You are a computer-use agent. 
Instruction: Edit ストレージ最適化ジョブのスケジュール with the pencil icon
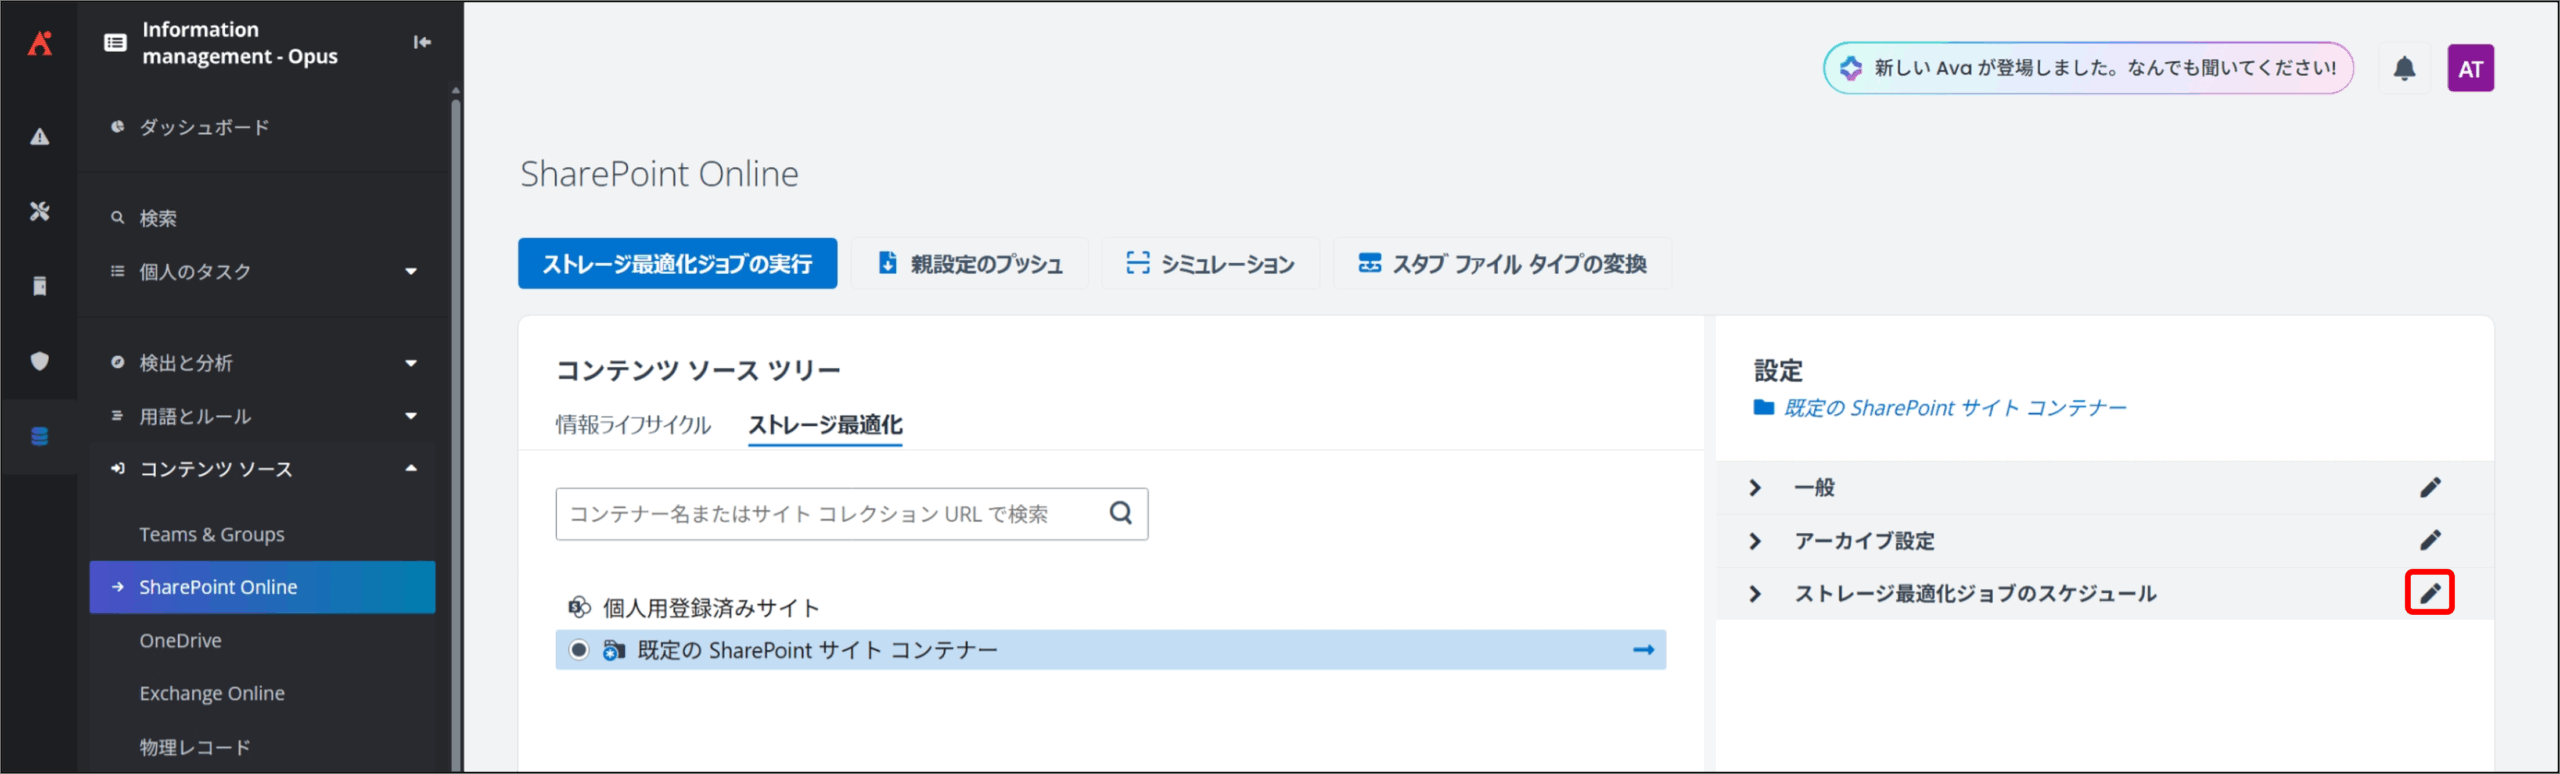pos(2430,593)
